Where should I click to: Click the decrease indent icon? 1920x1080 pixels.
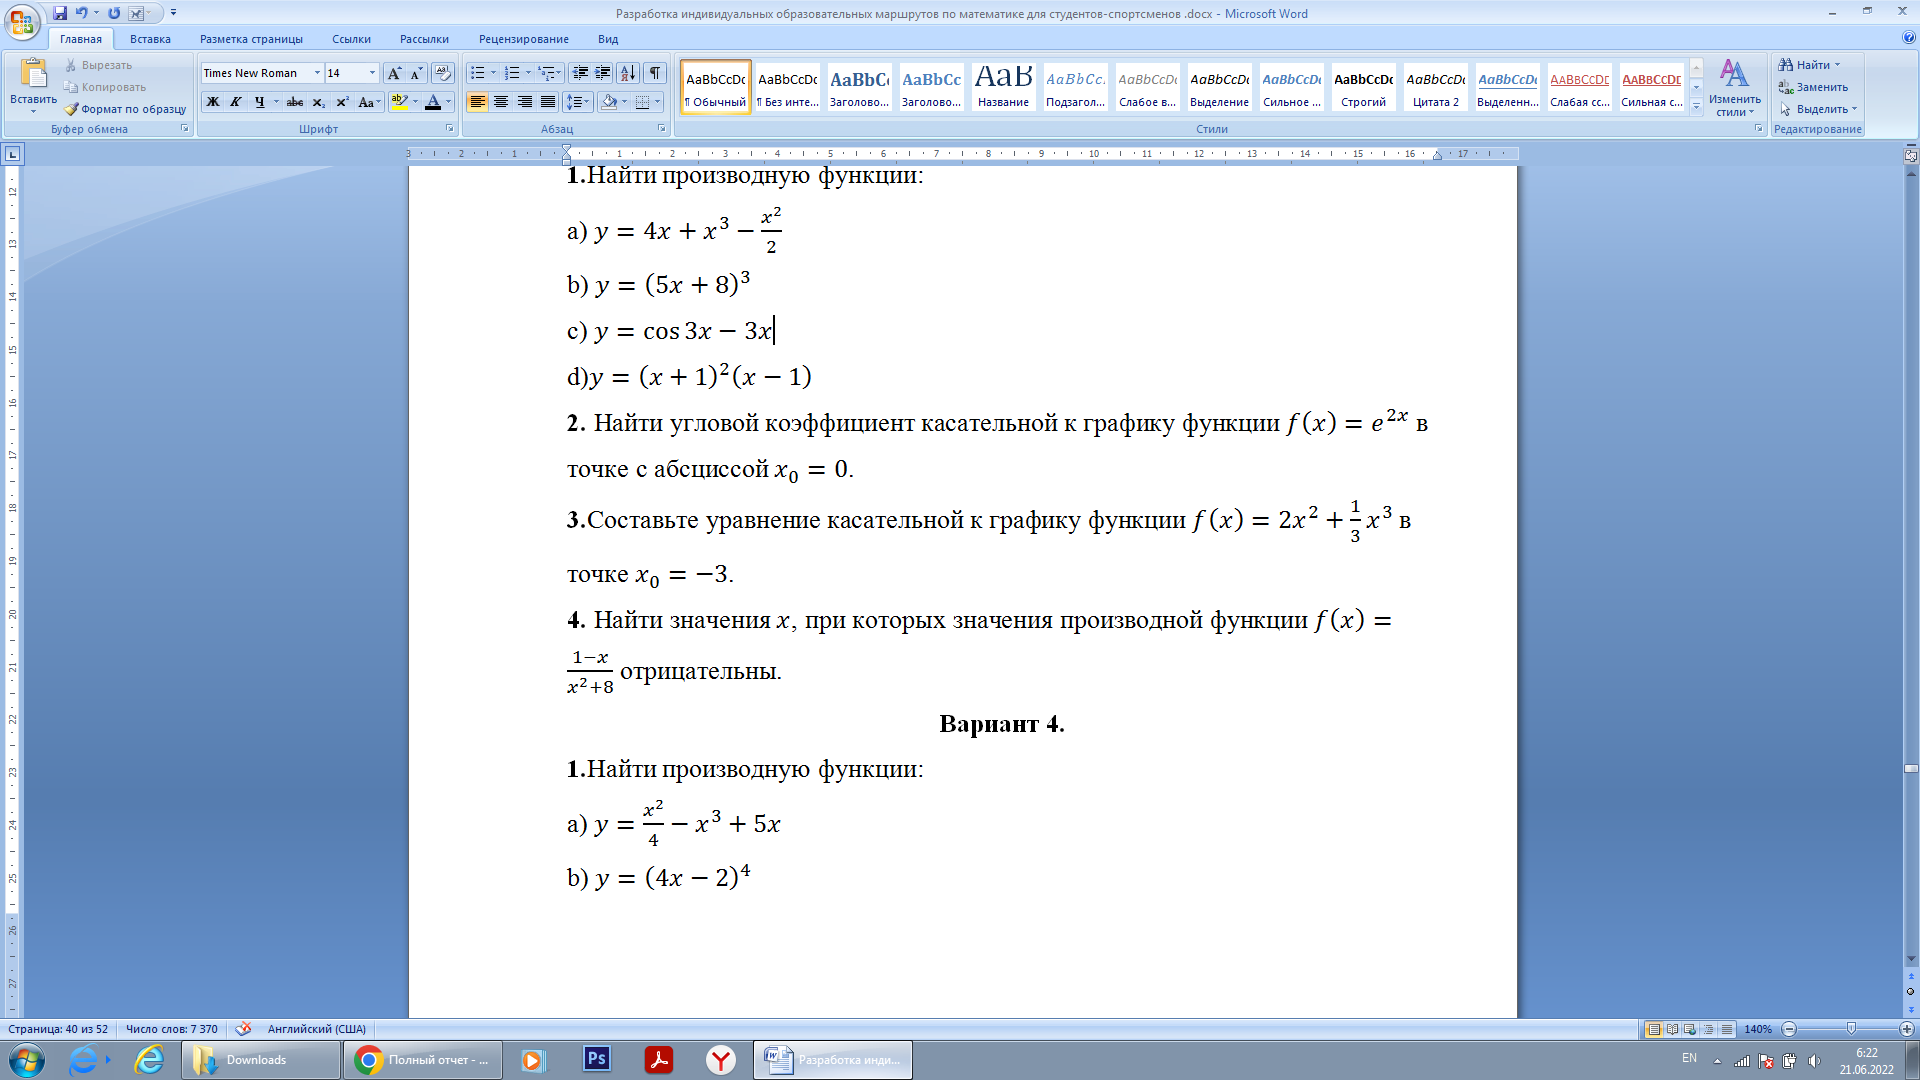[x=580, y=73]
